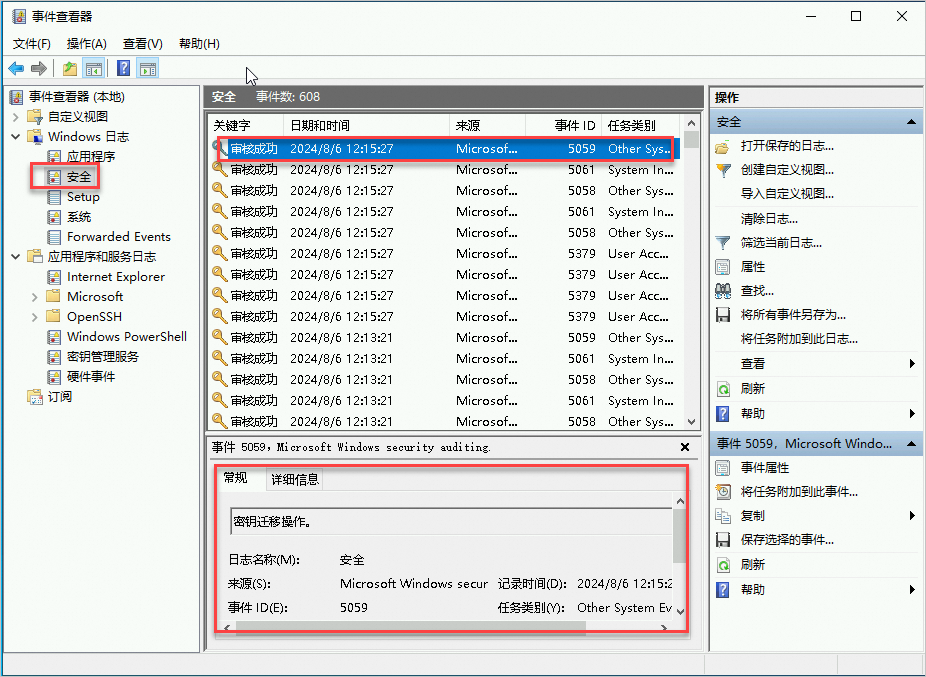The image size is (926, 677).
Task: Open a saved log via the toolbar folder icon
Action: [68, 68]
